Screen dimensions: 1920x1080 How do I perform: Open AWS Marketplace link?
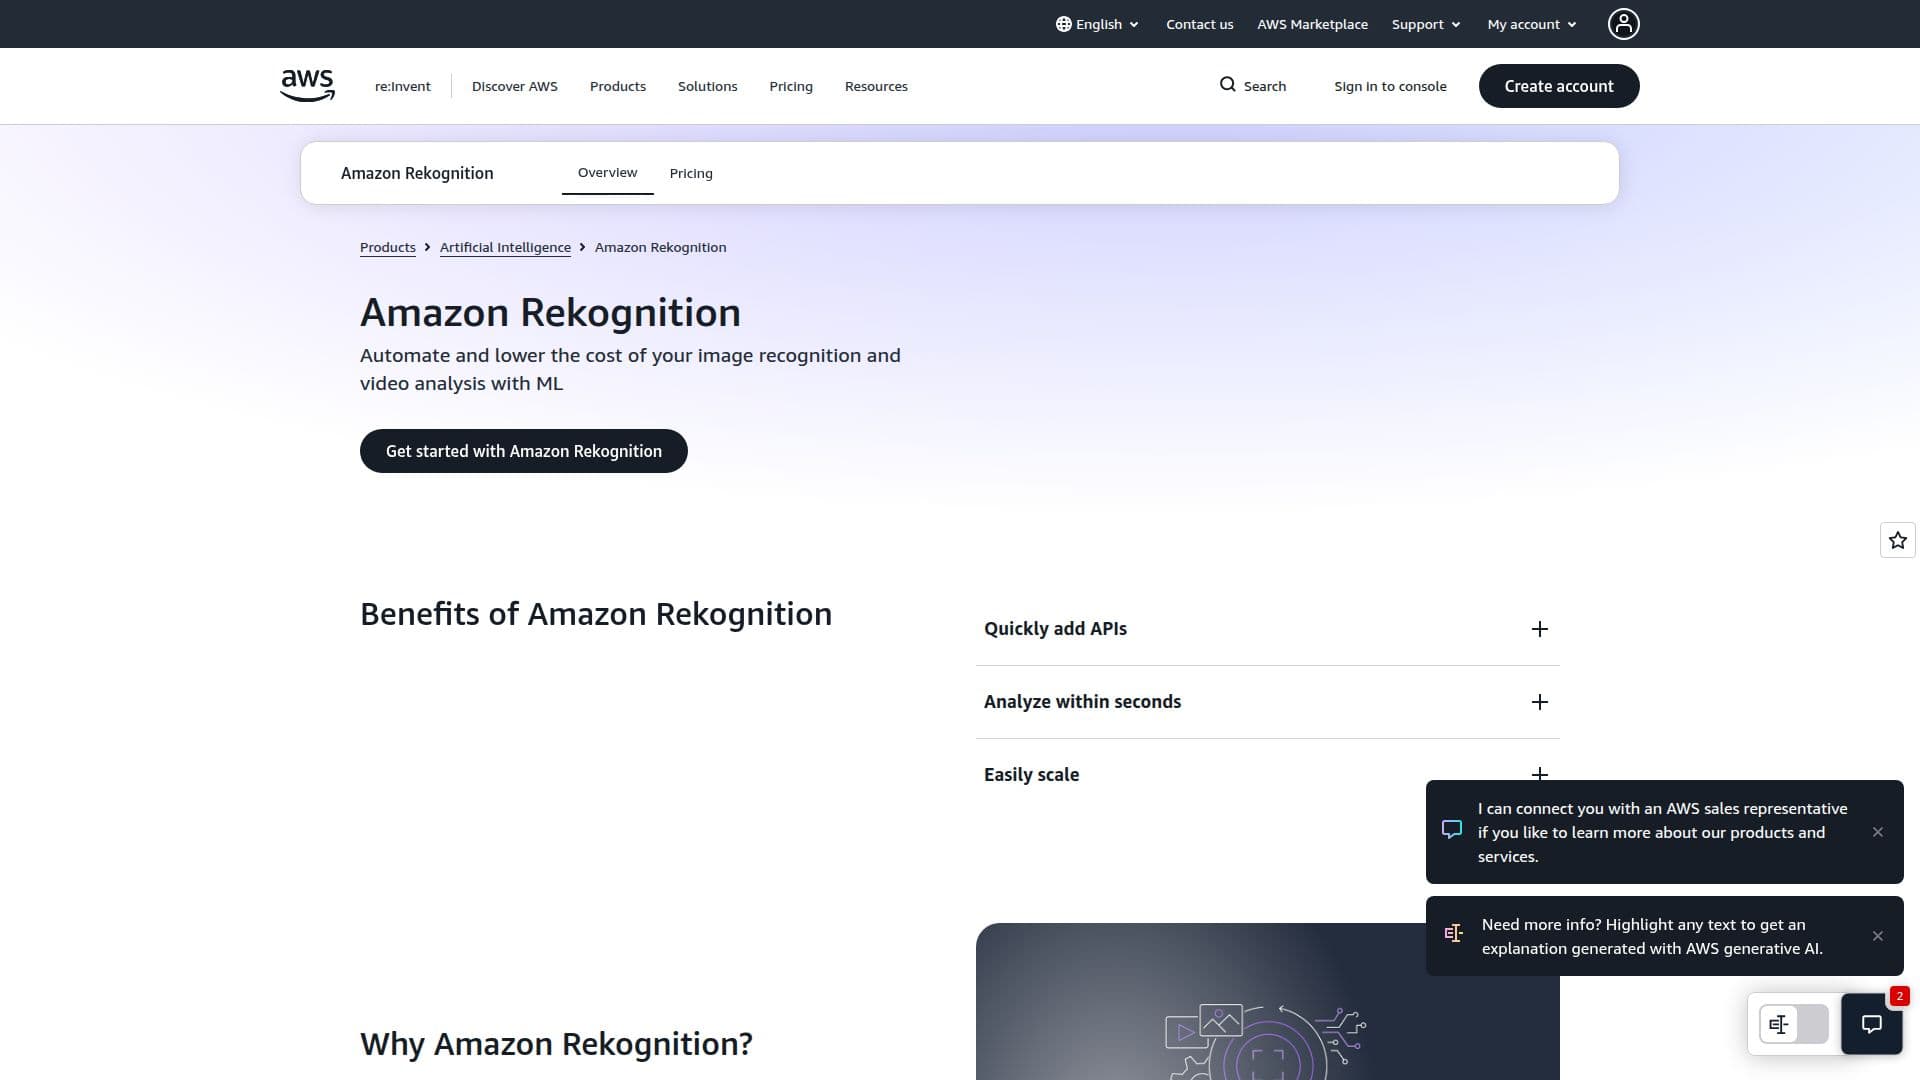(x=1312, y=24)
